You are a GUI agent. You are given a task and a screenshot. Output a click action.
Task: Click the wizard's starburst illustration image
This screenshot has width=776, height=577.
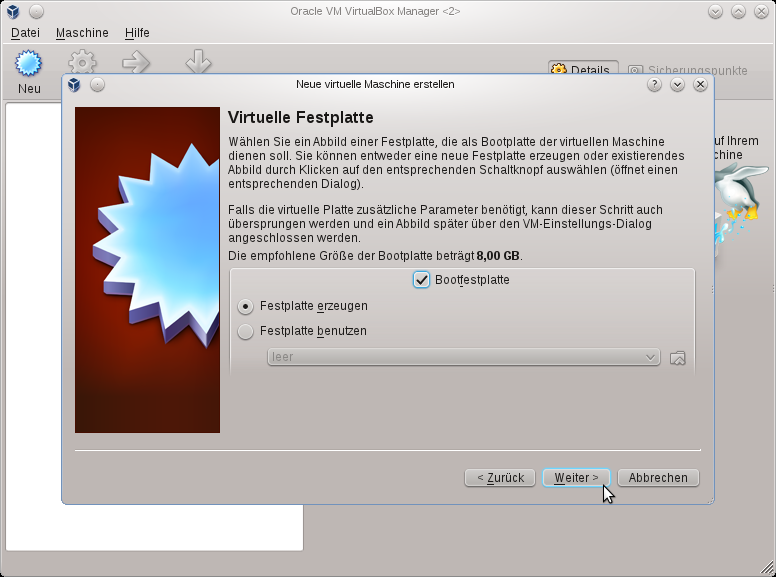tap(147, 270)
